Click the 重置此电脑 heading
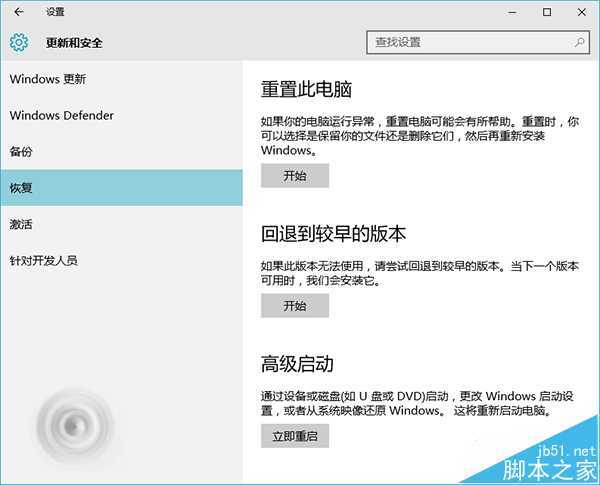Image resolution: width=600 pixels, height=485 pixels. 306,89
